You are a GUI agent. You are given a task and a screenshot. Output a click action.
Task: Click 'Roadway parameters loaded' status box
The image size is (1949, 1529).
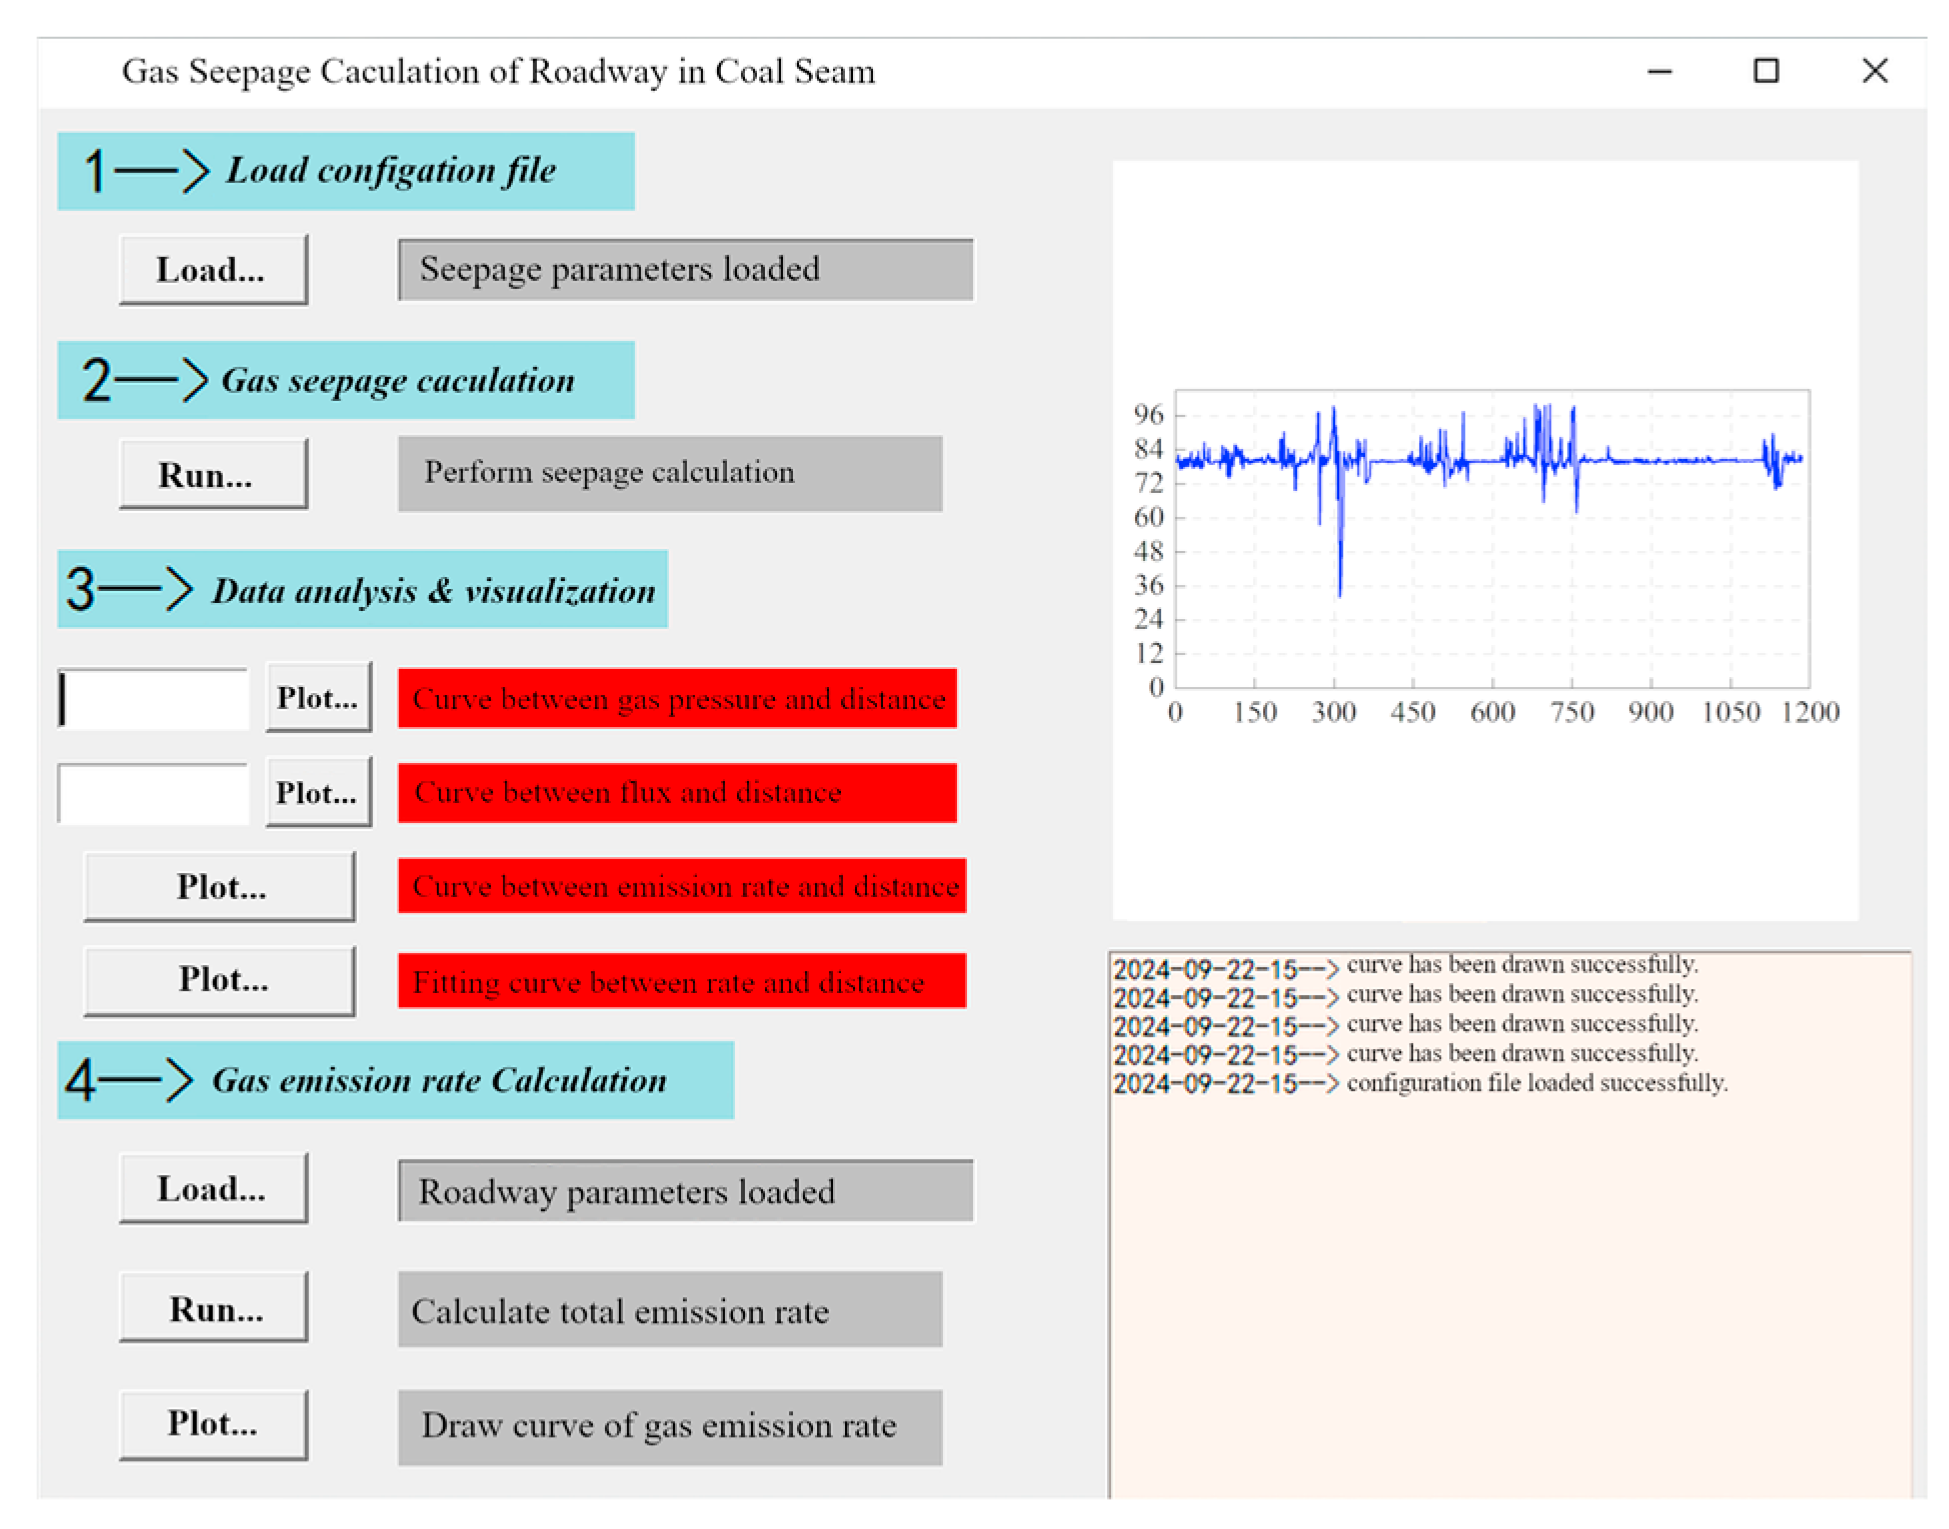[685, 1191]
